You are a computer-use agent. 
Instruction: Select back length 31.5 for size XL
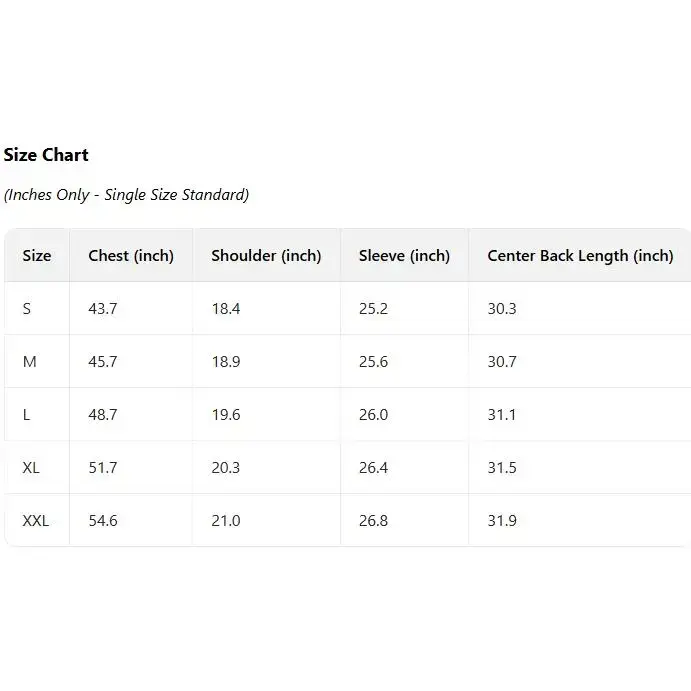[x=502, y=468]
